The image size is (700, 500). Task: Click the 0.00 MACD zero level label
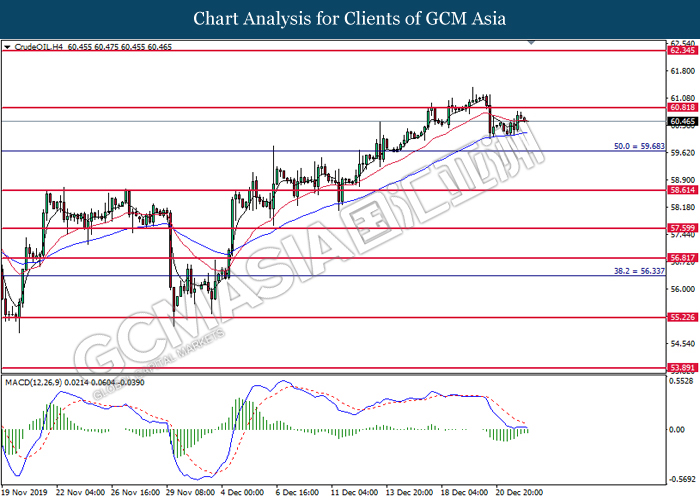tap(677, 429)
